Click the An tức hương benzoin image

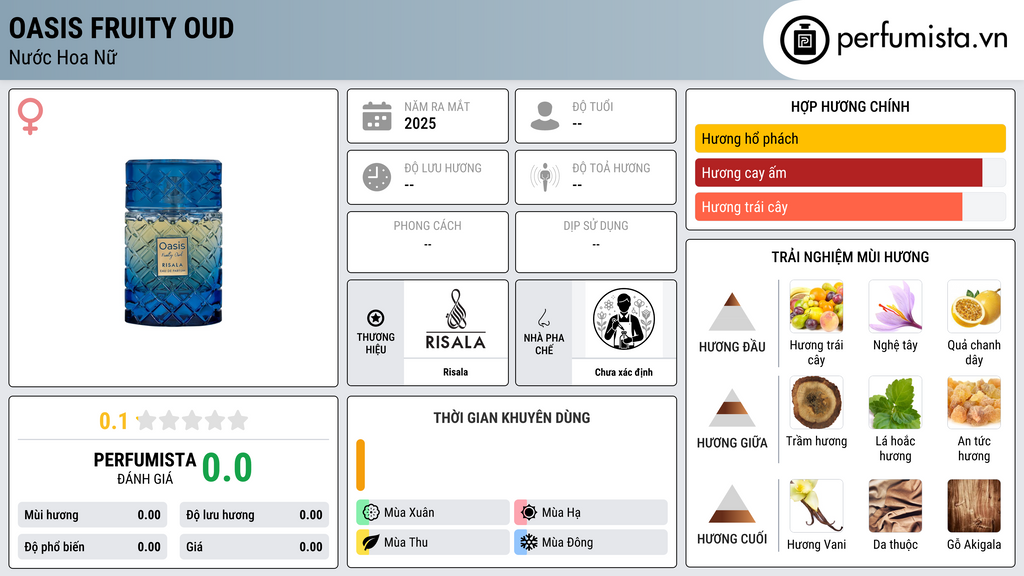(x=974, y=402)
